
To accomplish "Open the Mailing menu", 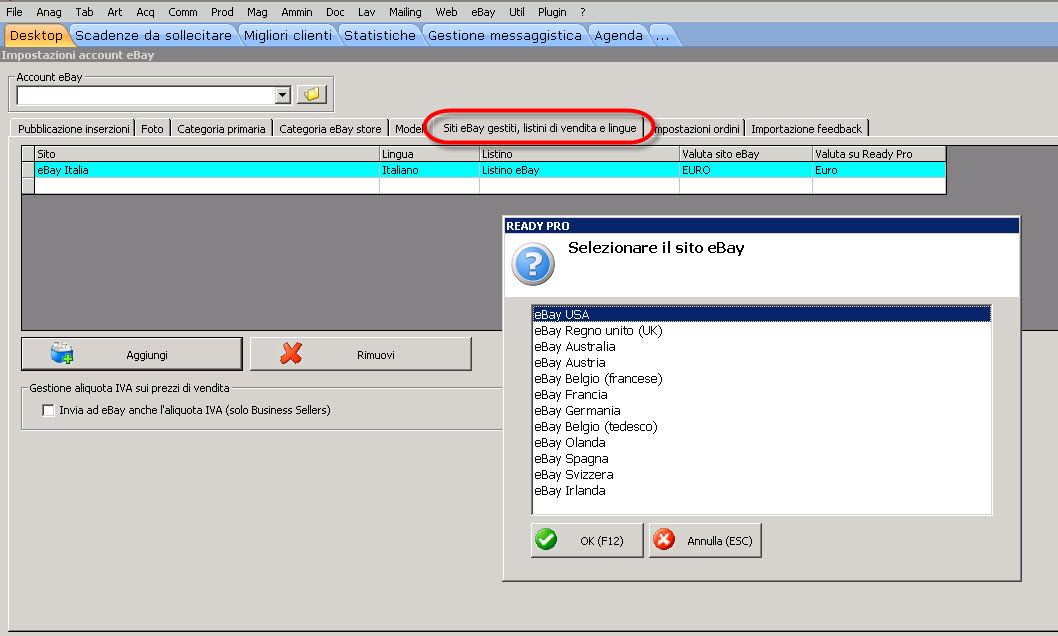I will 405,12.
